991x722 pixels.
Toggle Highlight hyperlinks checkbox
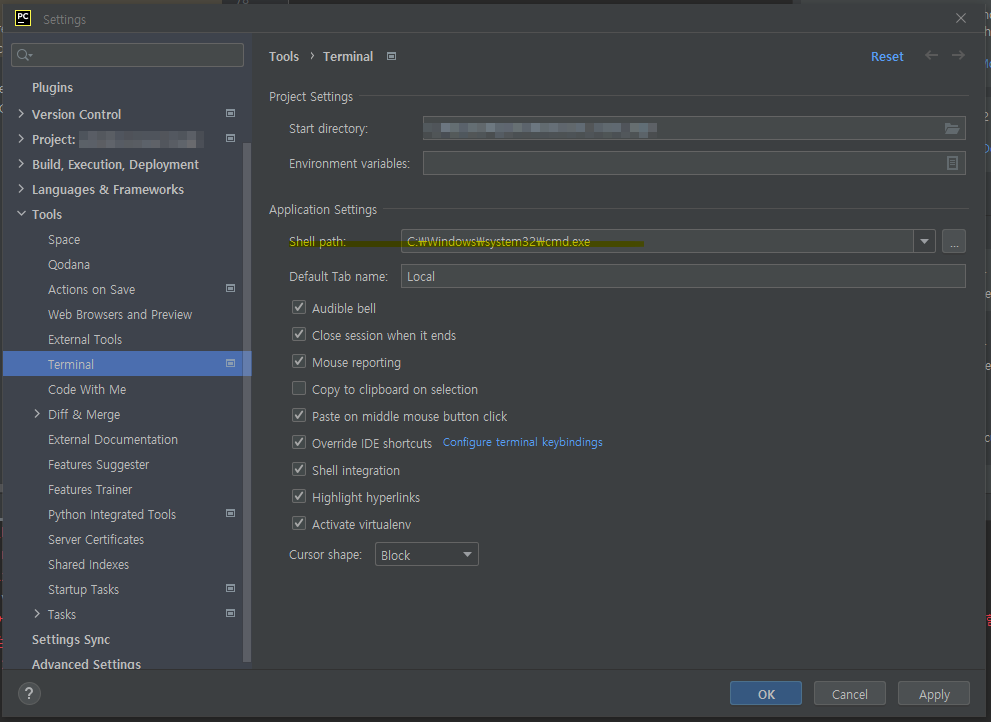tap(299, 497)
